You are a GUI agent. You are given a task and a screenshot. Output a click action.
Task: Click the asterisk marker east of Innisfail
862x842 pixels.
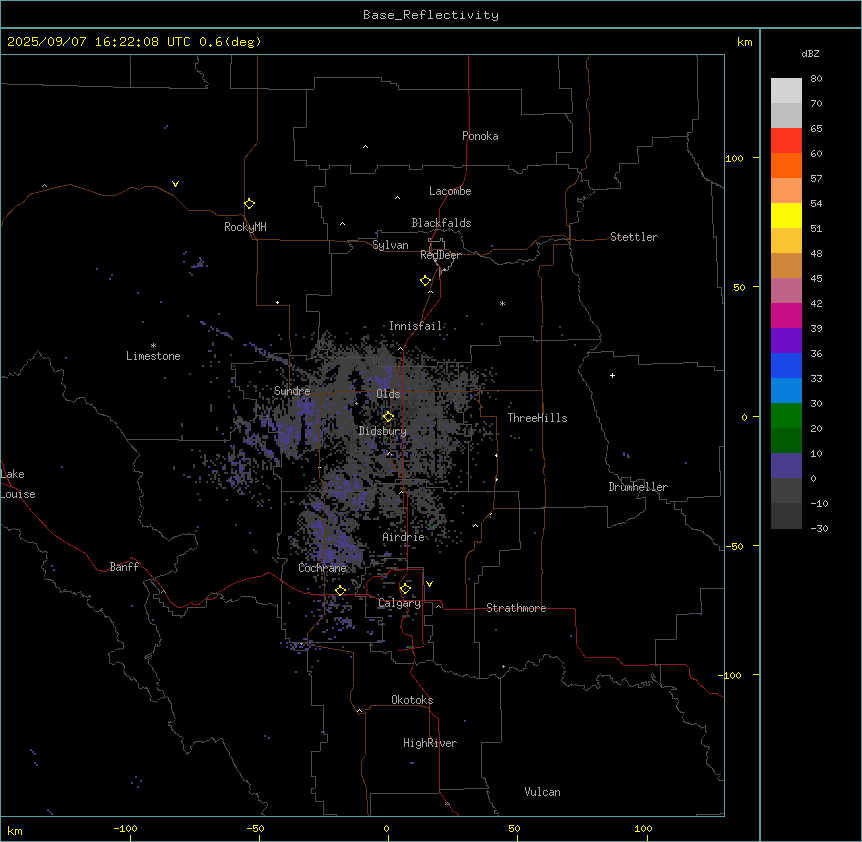pyautogui.click(x=502, y=303)
